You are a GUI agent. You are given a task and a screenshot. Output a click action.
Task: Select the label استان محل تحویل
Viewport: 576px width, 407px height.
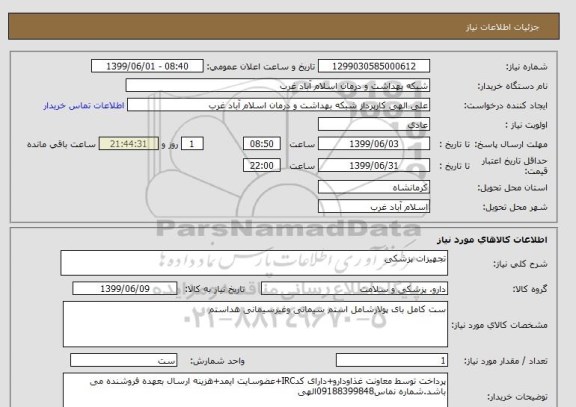tap(512, 188)
